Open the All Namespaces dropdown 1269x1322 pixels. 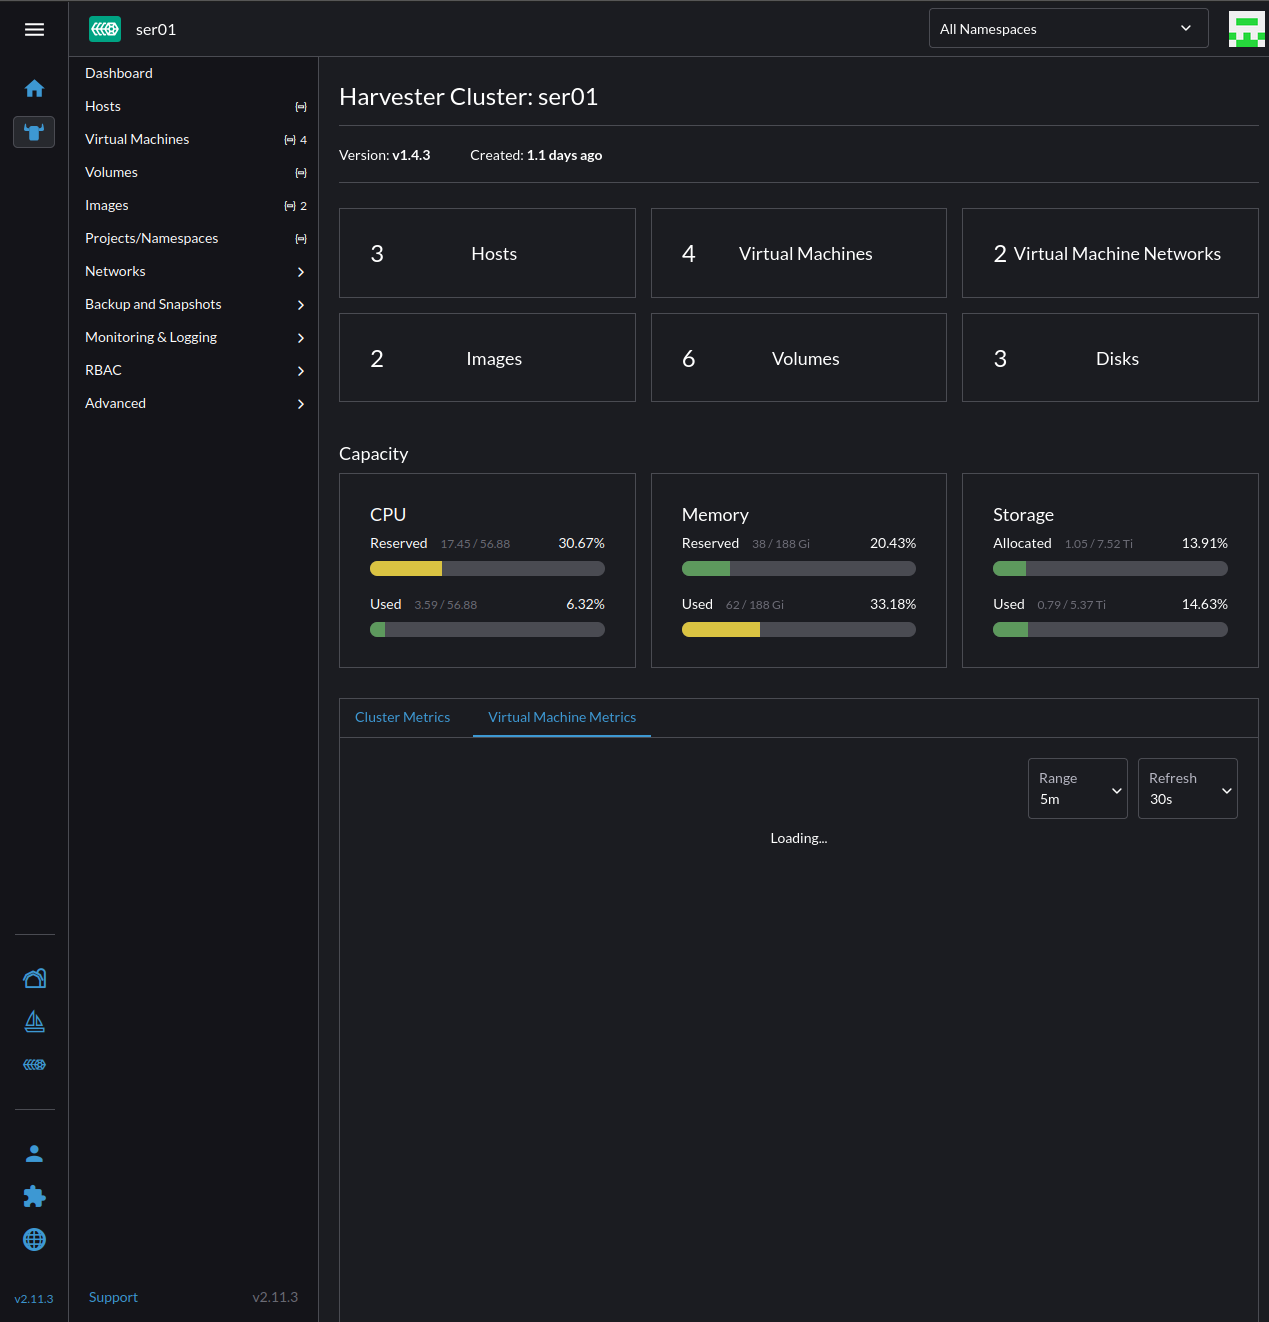point(1068,29)
